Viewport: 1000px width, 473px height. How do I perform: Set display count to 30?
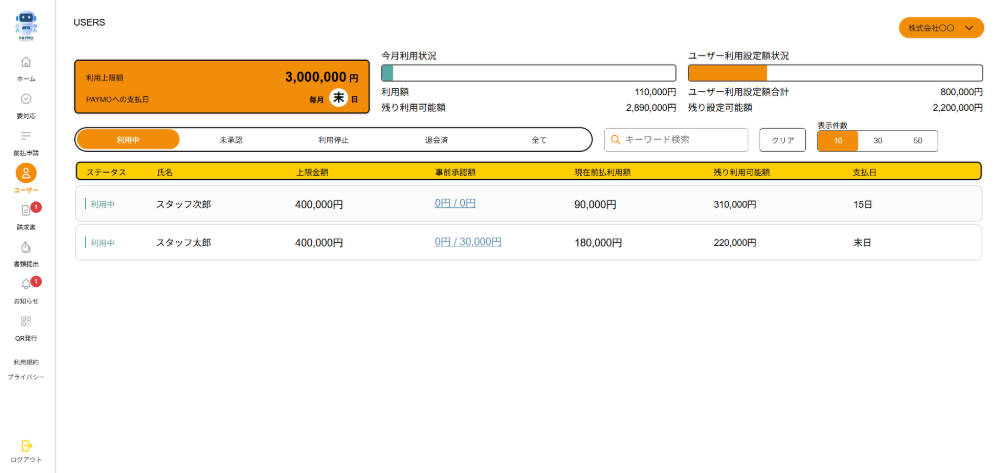click(x=878, y=140)
